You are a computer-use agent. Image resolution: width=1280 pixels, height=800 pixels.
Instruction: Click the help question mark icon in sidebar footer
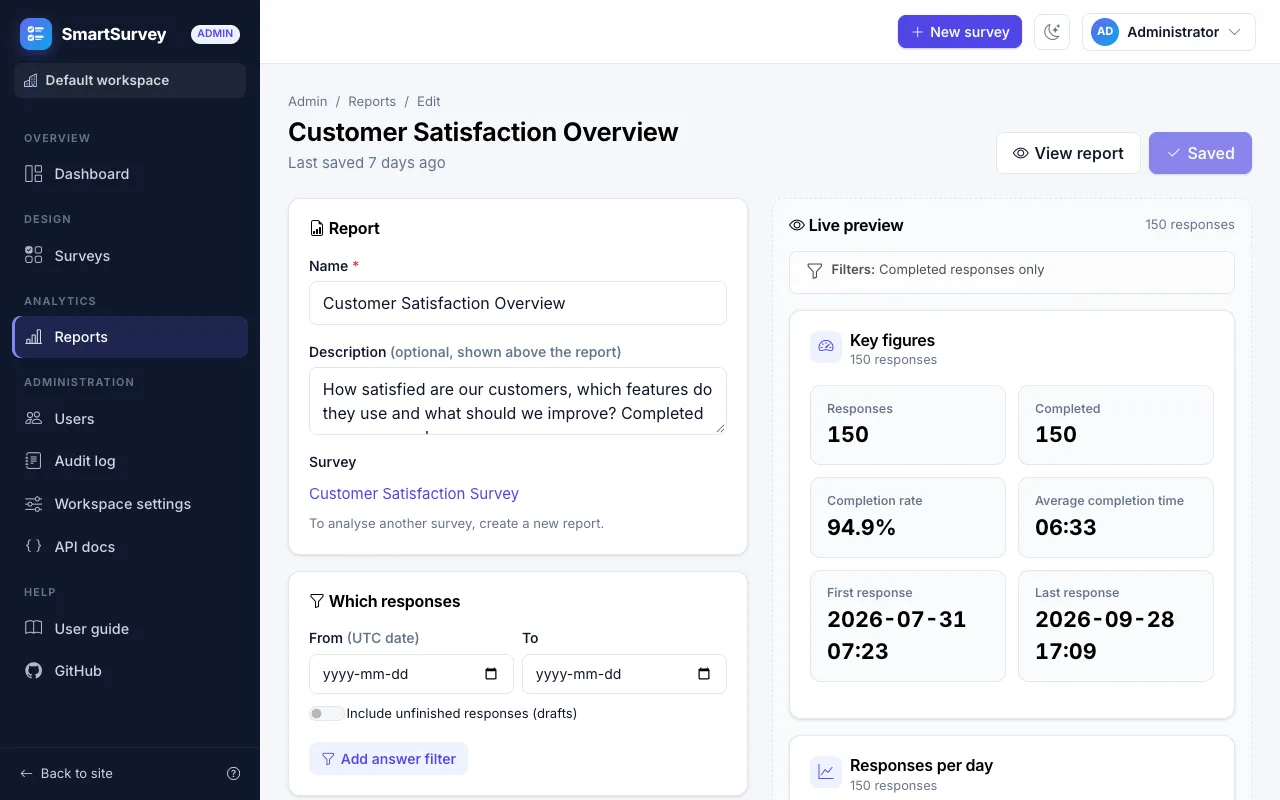[x=234, y=773]
